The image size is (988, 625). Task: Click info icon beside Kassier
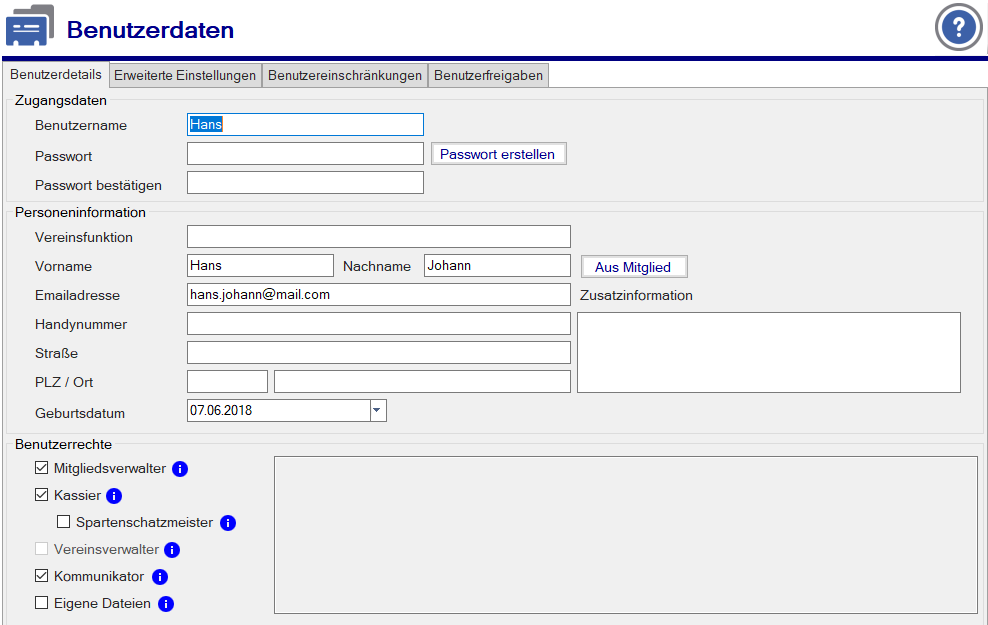tap(114, 495)
